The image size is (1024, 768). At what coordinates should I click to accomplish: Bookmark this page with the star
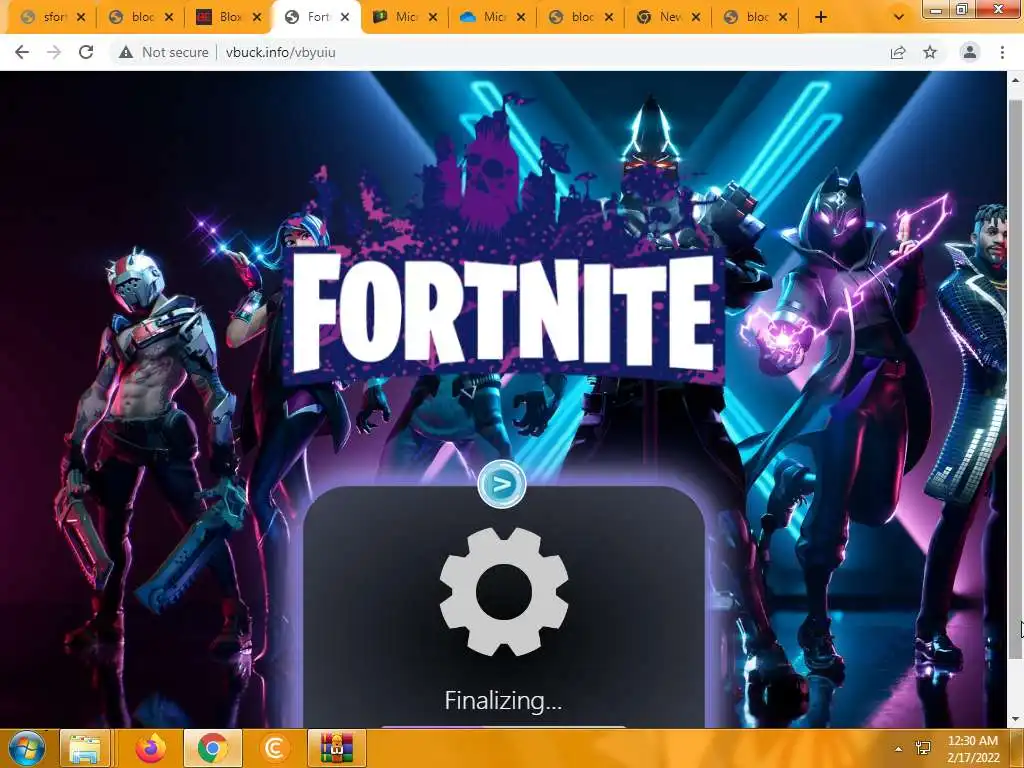point(930,52)
